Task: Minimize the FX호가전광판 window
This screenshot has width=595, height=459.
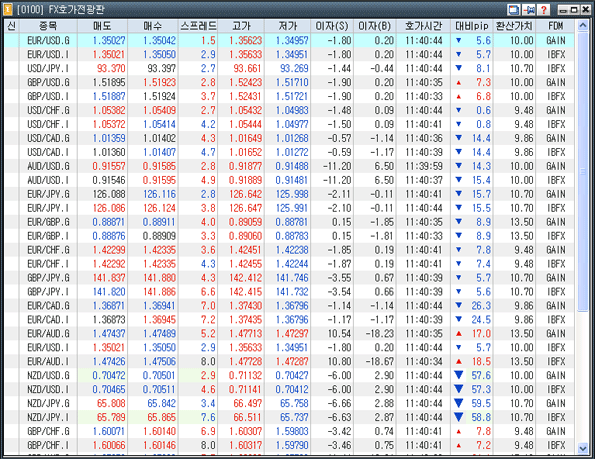Action: (x=563, y=10)
